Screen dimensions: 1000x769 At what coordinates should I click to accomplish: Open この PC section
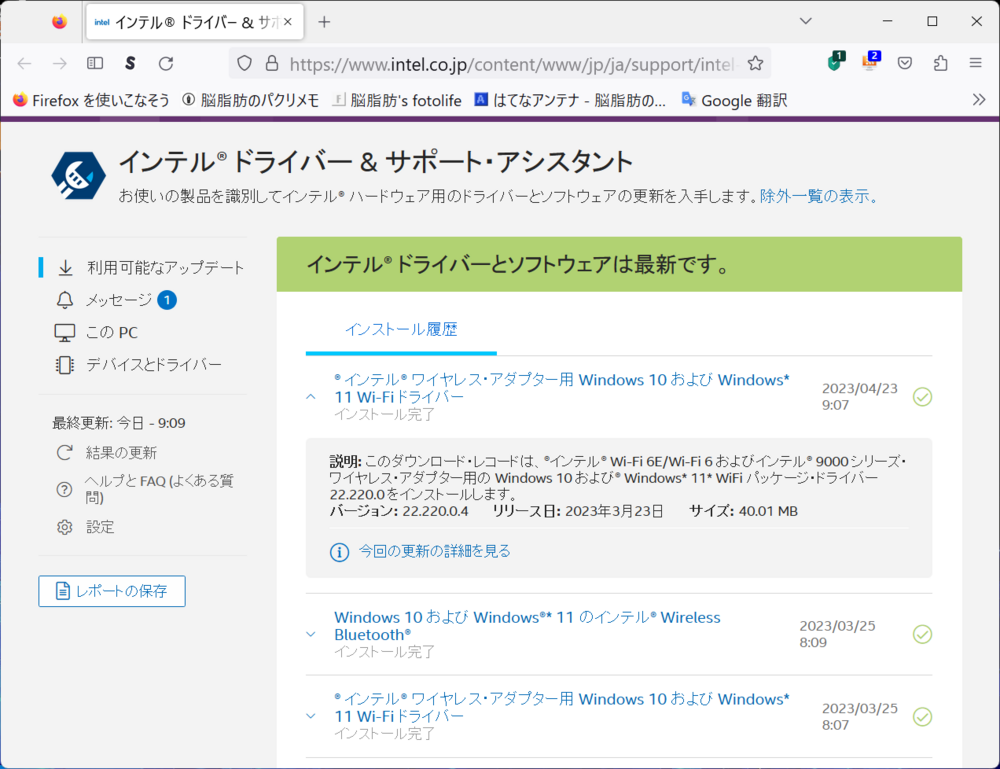coord(112,332)
